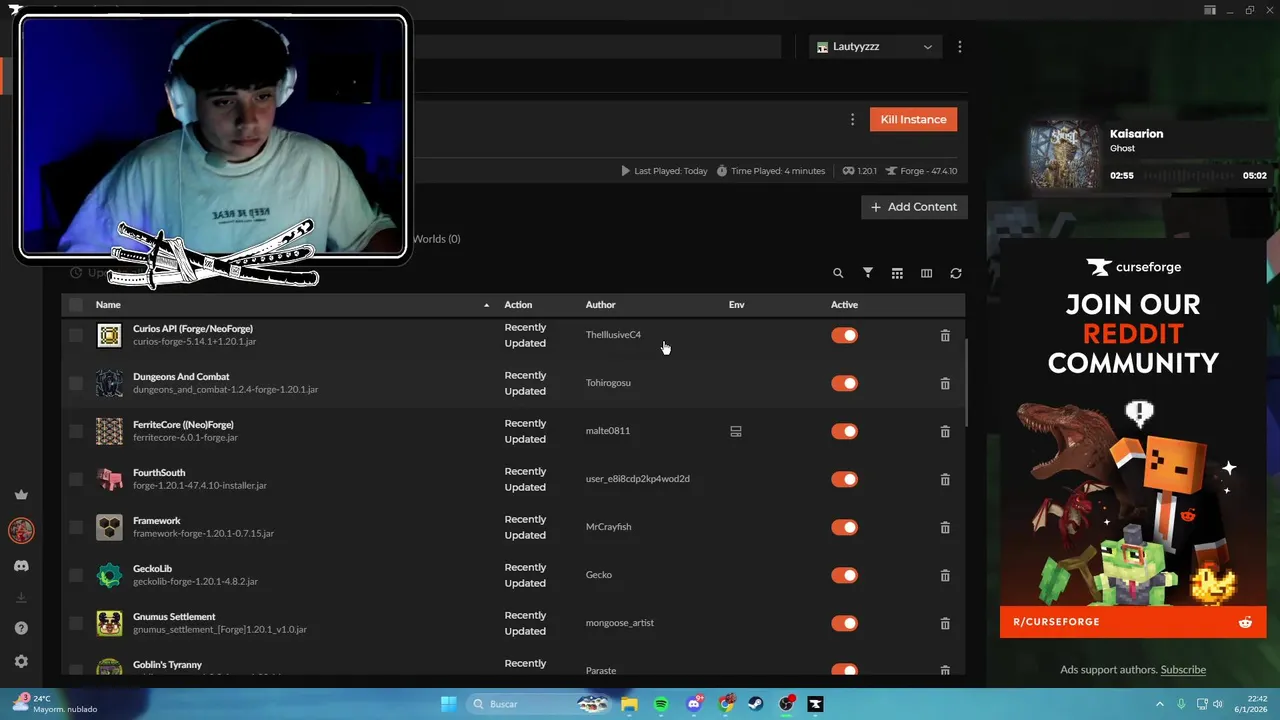The height and width of the screenshot is (720, 1280).
Task: Sort mods by the Author column
Action: pos(600,305)
